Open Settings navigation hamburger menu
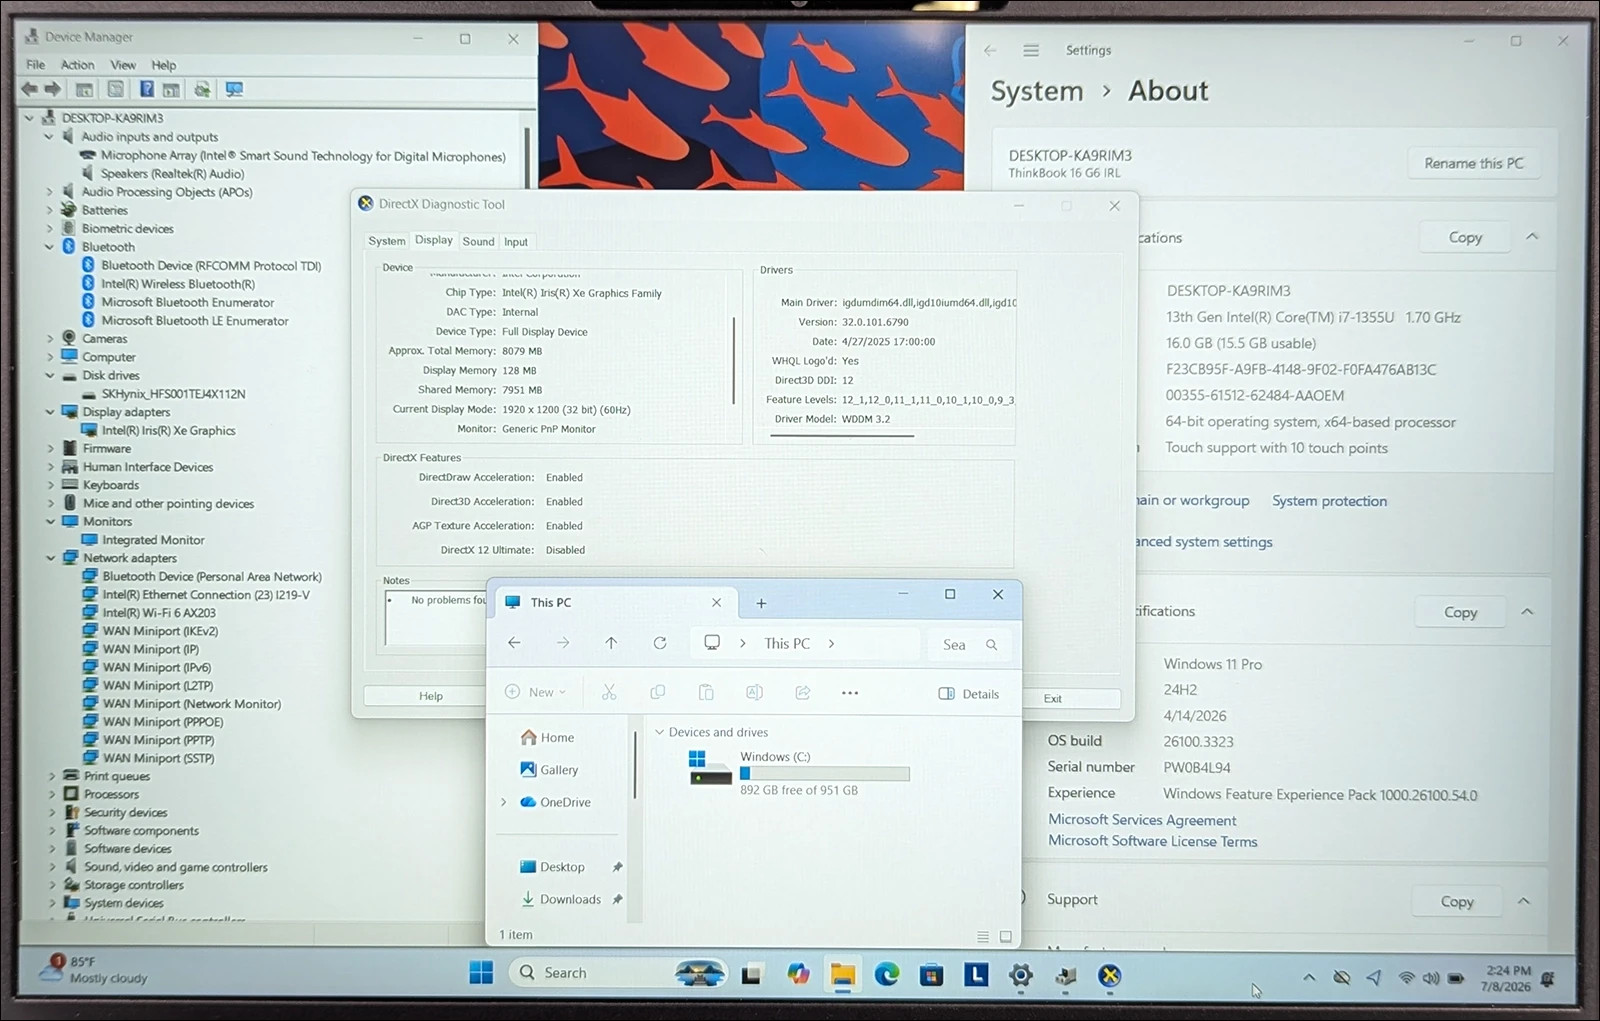1600x1021 pixels. point(1031,50)
